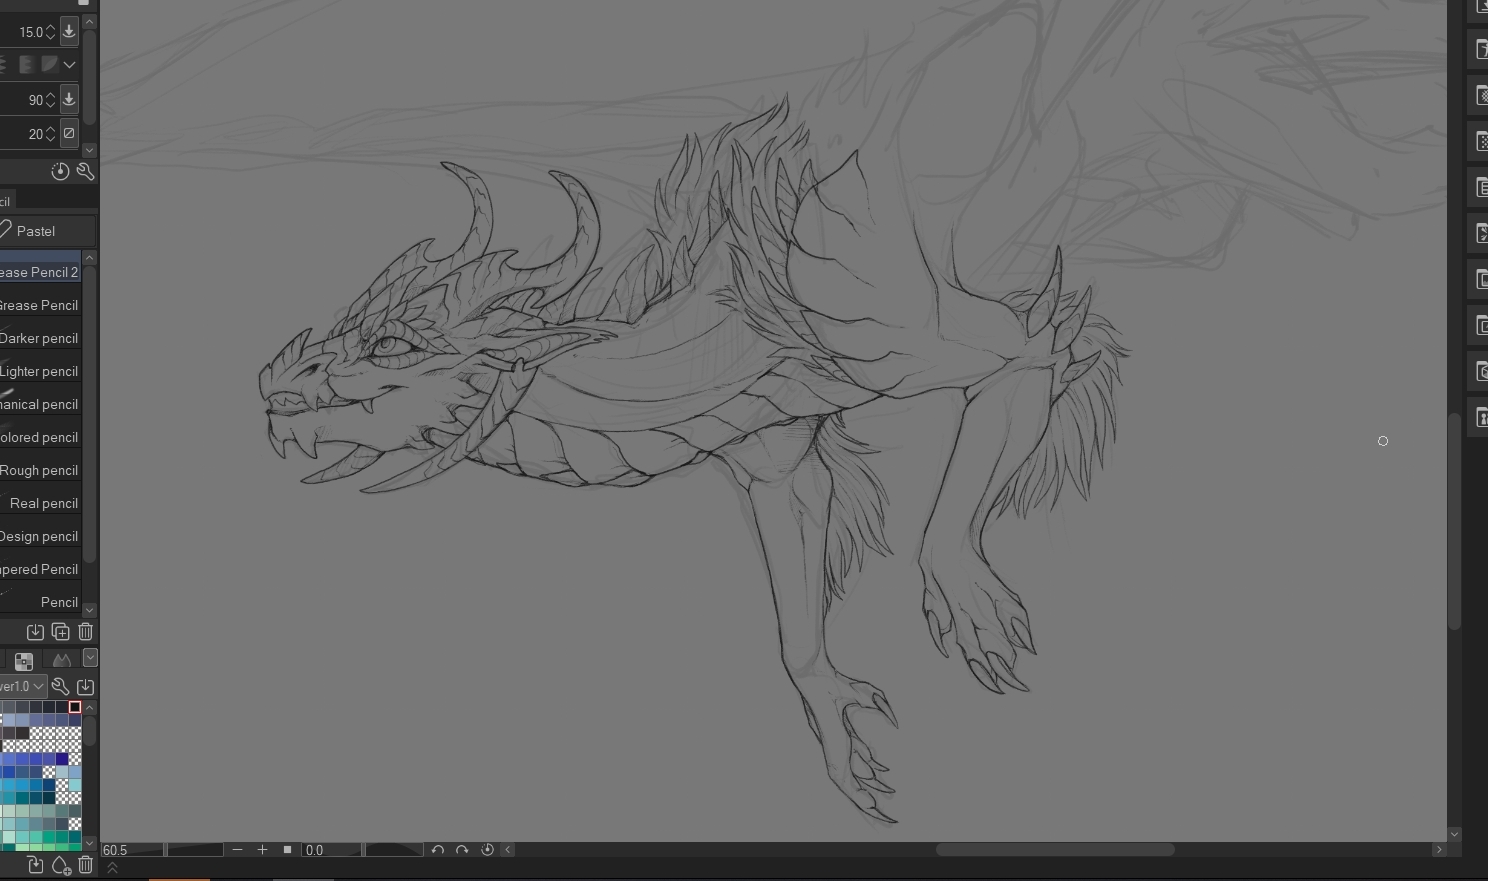Expand the brush shape preset dropdown
The height and width of the screenshot is (881, 1488).
[69, 65]
